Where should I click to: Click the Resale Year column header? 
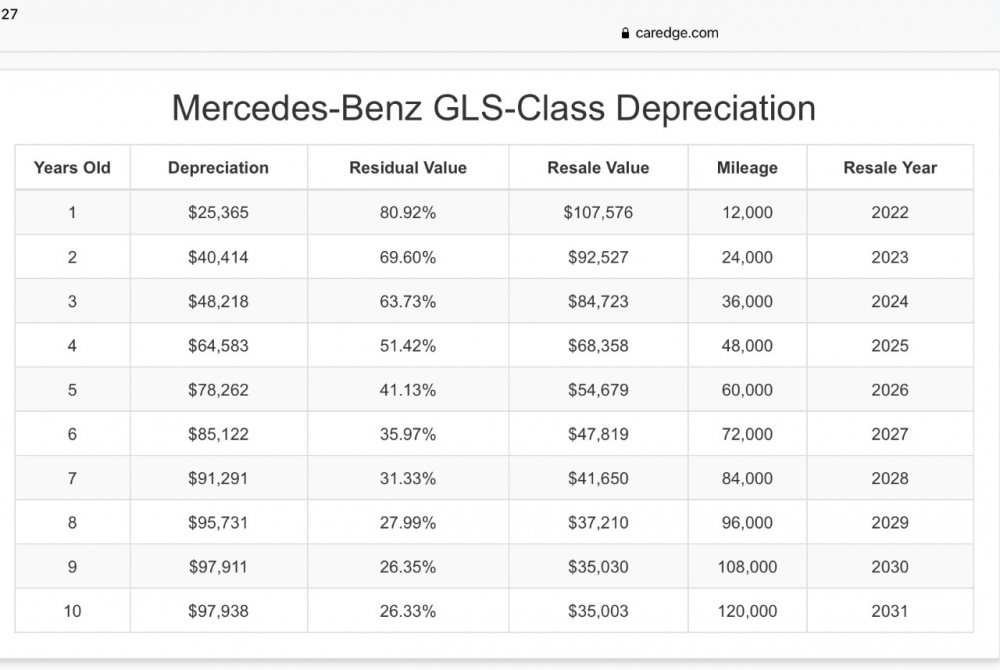tap(890, 168)
